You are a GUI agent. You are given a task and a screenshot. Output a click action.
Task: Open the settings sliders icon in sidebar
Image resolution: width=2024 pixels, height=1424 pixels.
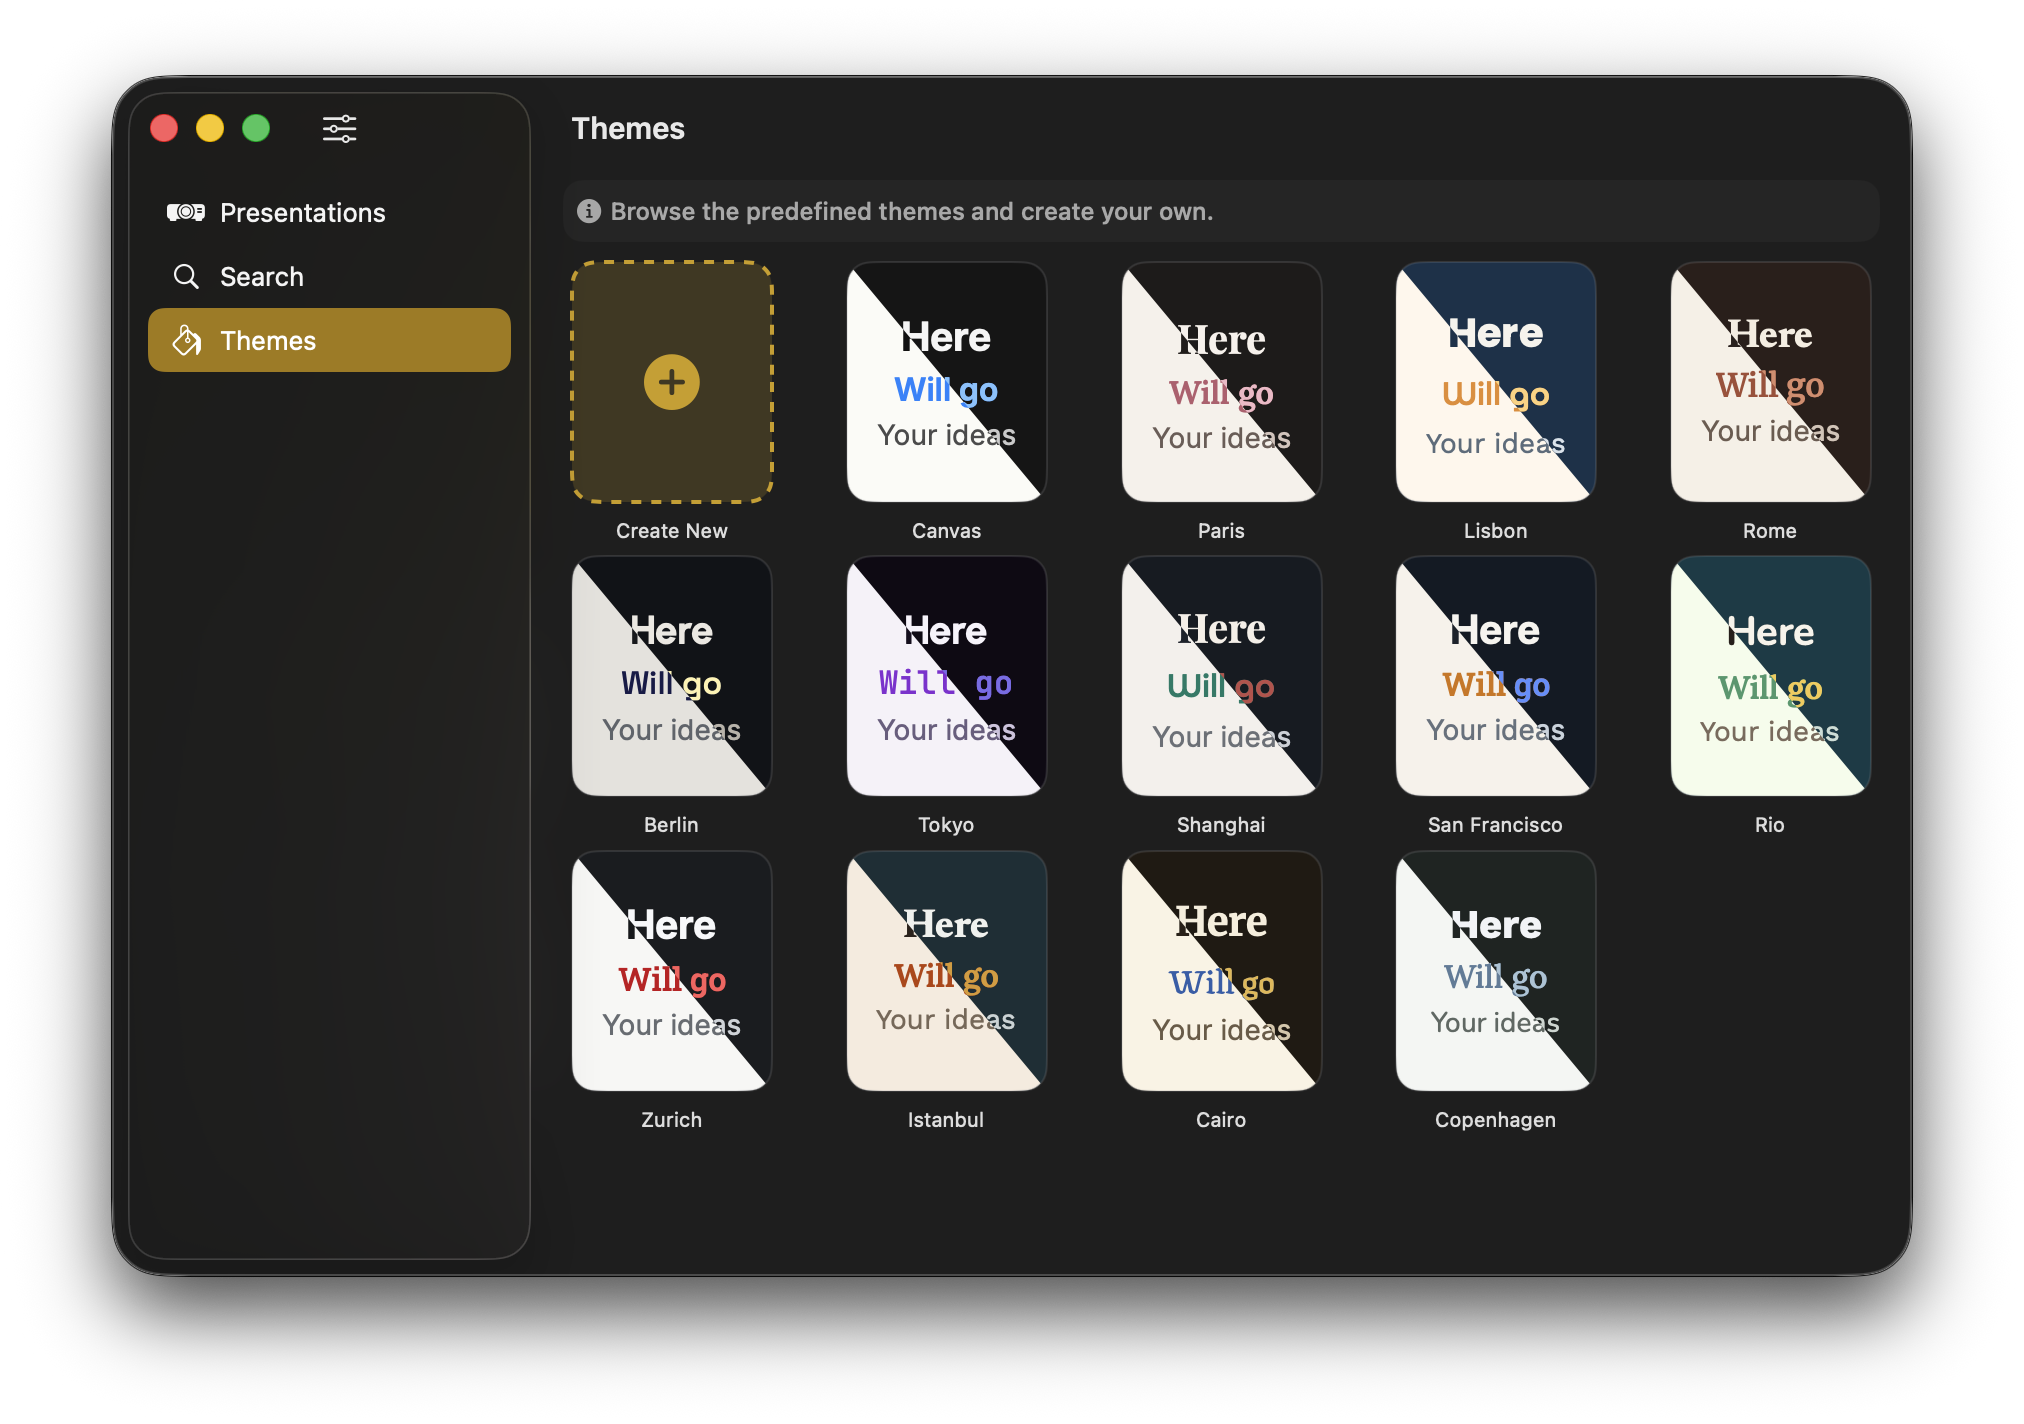pyautogui.click(x=339, y=129)
